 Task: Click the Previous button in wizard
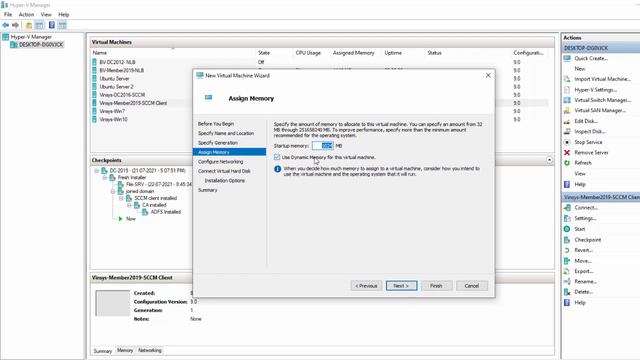(x=366, y=286)
